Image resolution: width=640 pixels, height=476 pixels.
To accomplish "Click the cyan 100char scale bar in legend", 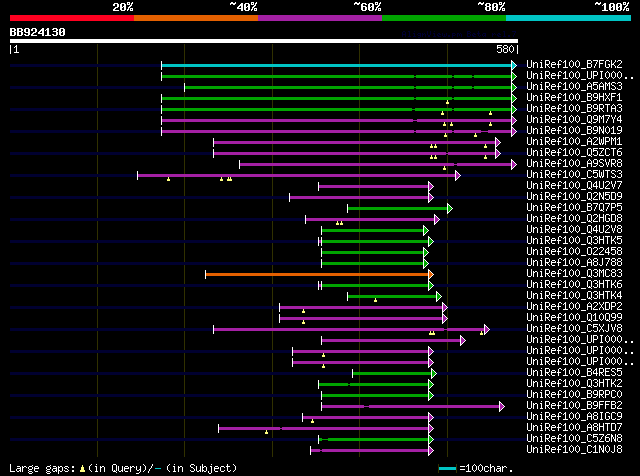I will pos(447,468).
